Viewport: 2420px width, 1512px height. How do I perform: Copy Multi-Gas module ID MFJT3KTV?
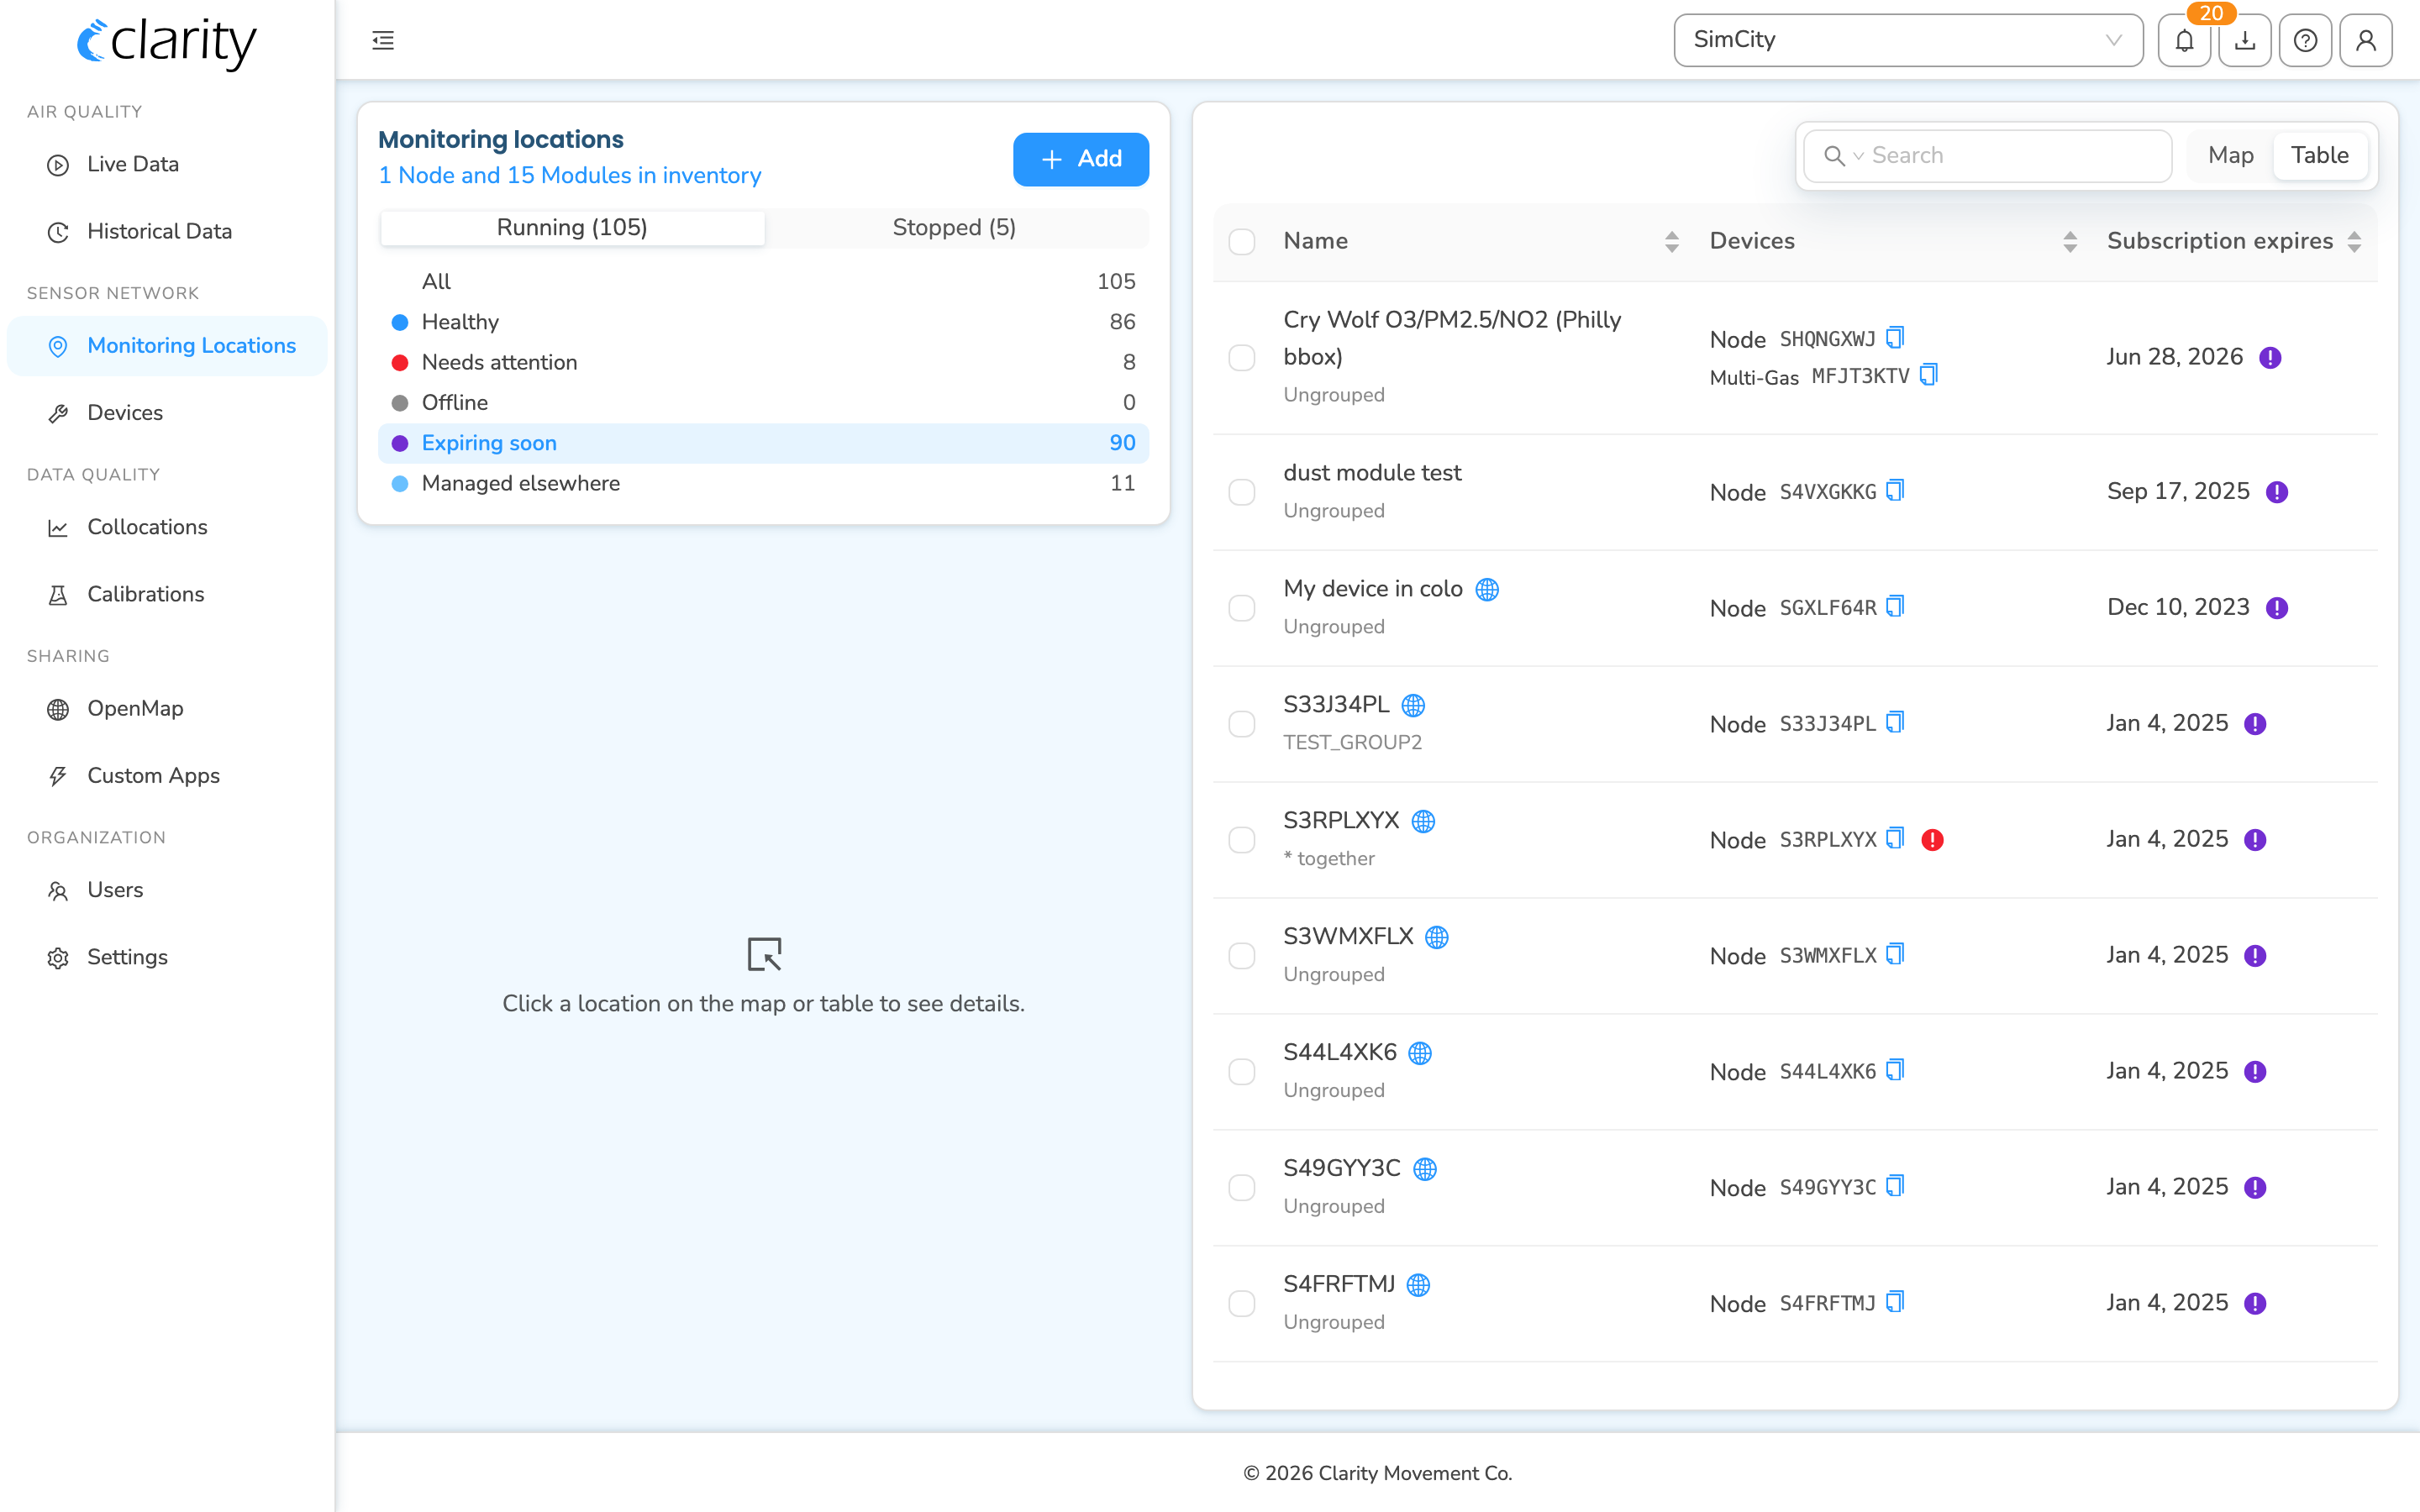pos(1929,375)
